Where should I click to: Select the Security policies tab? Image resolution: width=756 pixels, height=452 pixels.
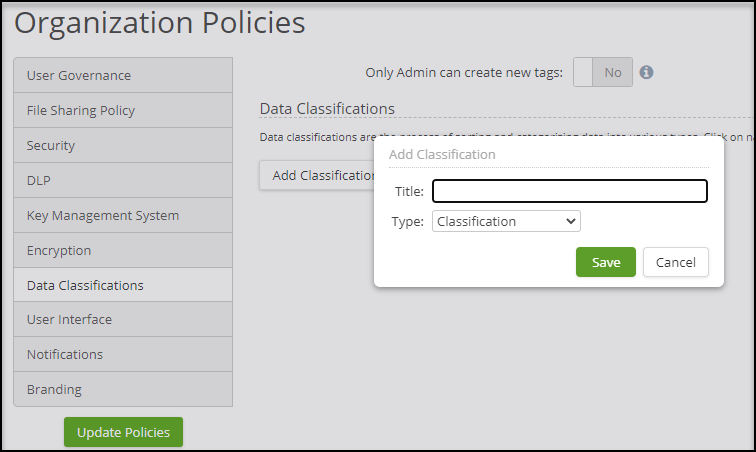point(123,146)
